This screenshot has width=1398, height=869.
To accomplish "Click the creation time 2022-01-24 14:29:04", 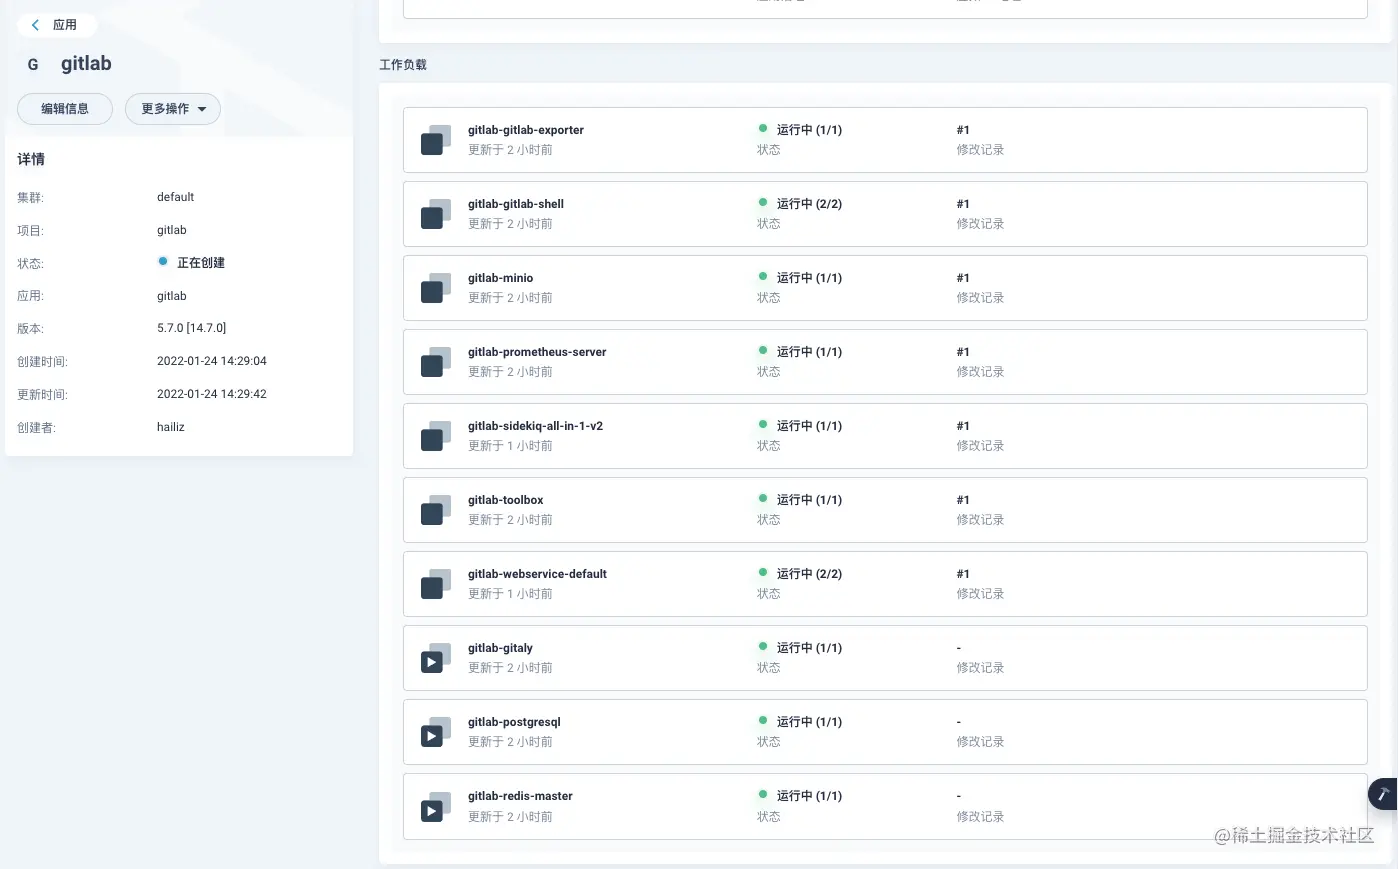I will pyautogui.click(x=212, y=361).
